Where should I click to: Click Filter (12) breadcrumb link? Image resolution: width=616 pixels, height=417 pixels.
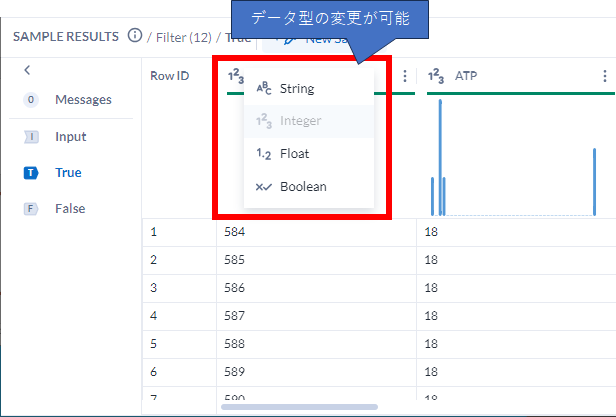coord(184,37)
